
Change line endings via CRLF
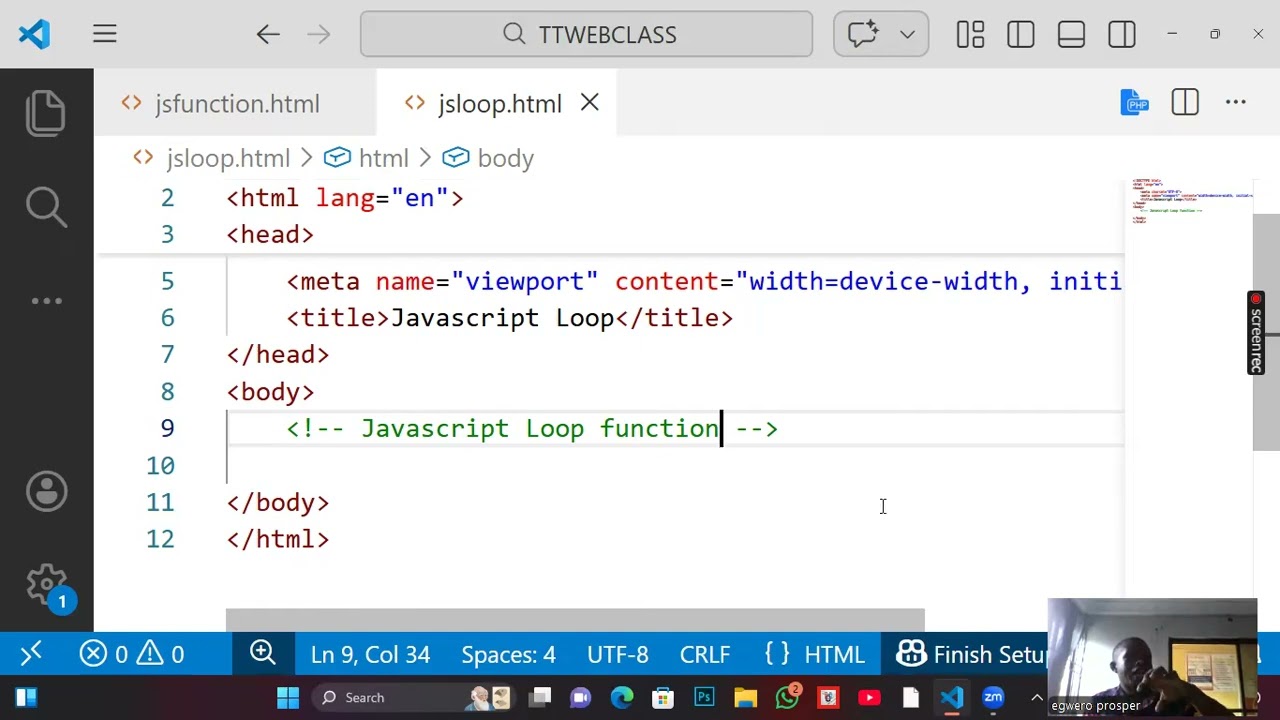[705, 654]
